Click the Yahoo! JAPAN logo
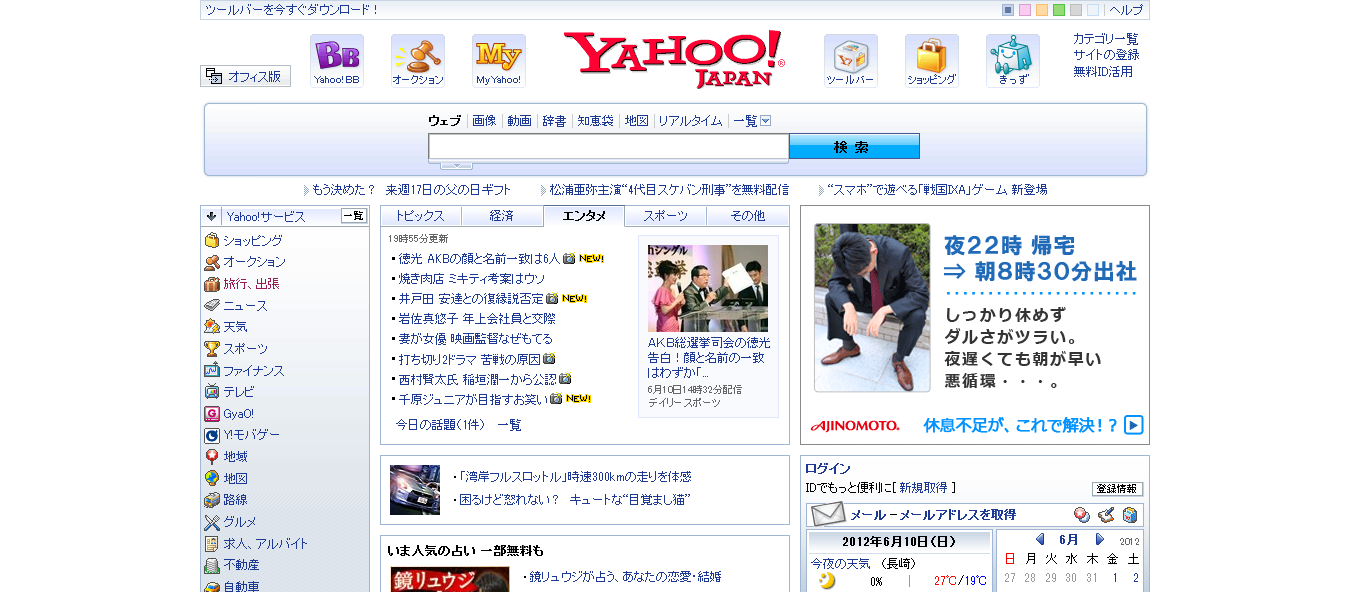Screen dimensions: 1349x592 coord(674,59)
